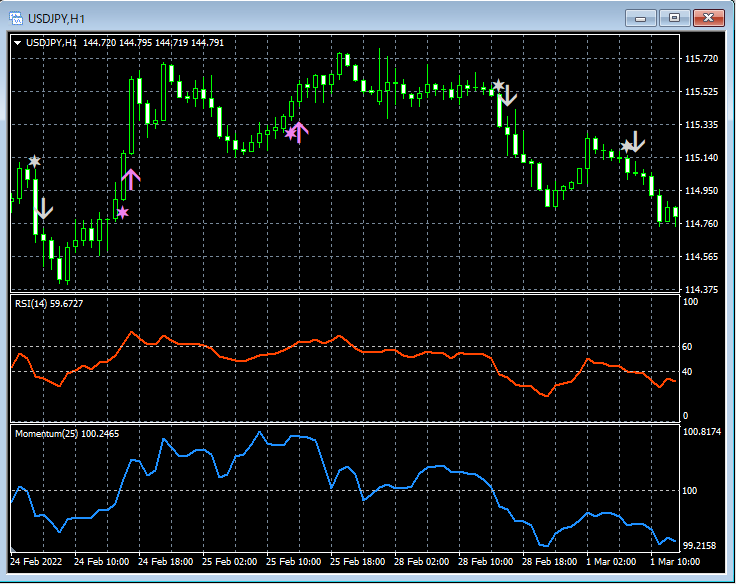Click the gray star at far left of chart
Screen dimensions: 737x585
tap(35, 161)
